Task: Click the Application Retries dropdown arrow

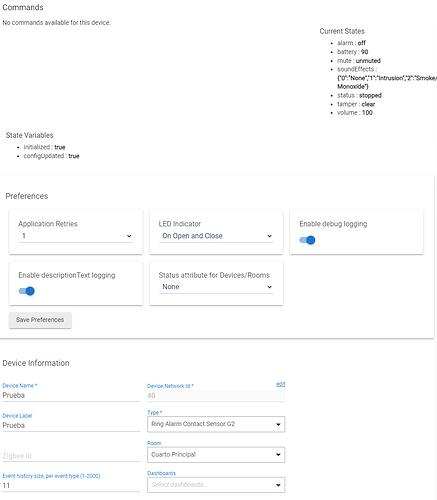Action: point(129,236)
